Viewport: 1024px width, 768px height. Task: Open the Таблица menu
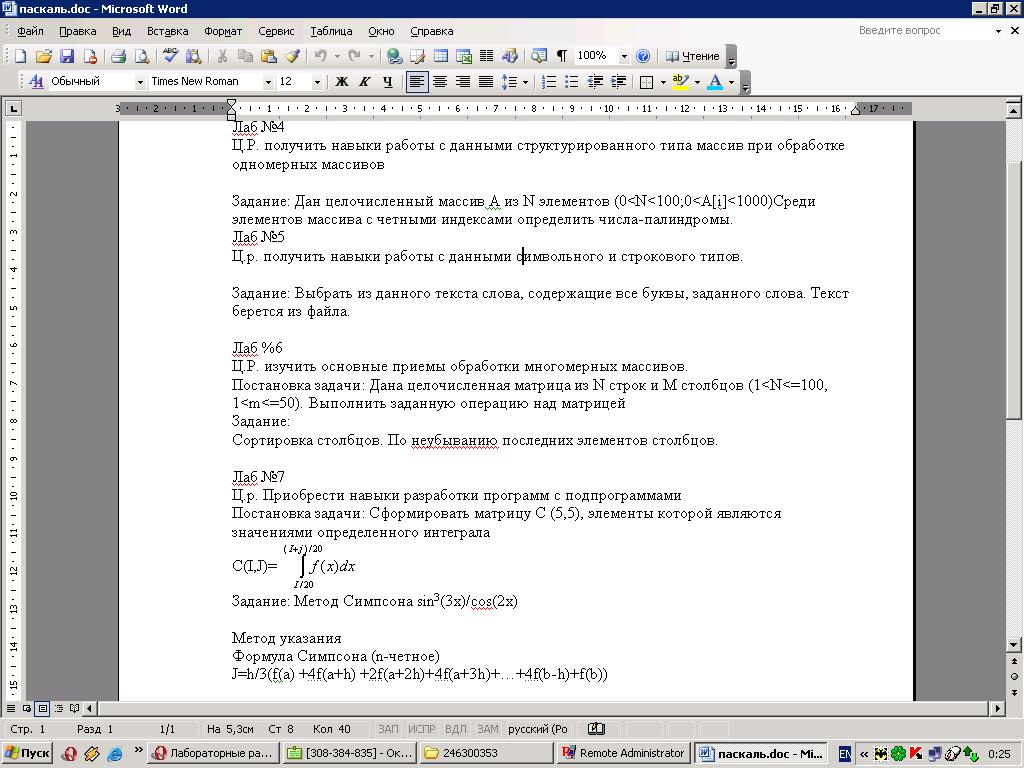331,31
